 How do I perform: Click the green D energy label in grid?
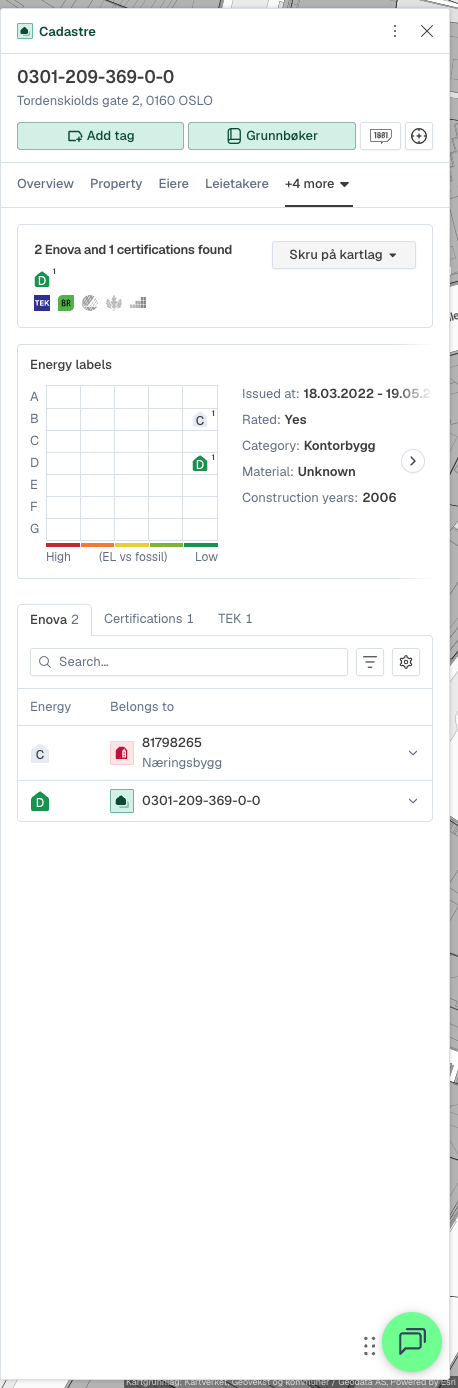click(200, 463)
